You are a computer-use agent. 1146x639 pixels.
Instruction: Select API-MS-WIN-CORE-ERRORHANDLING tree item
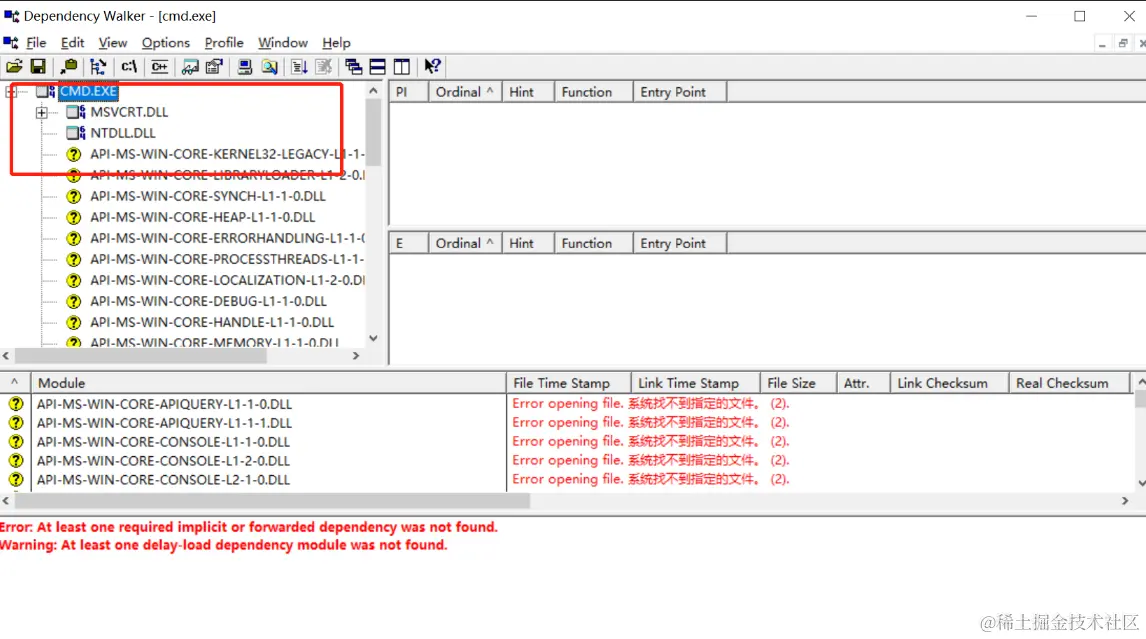(x=227, y=238)
